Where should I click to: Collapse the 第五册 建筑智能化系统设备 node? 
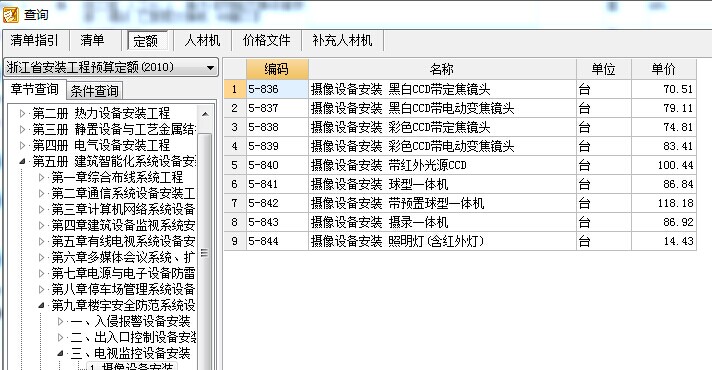click(x=23, y=161)
